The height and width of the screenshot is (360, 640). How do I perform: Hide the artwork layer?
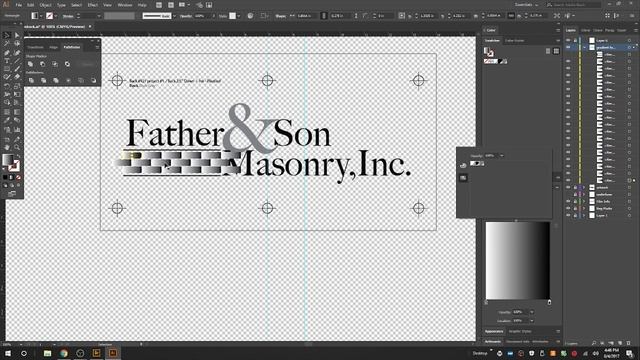pos(568,187)
